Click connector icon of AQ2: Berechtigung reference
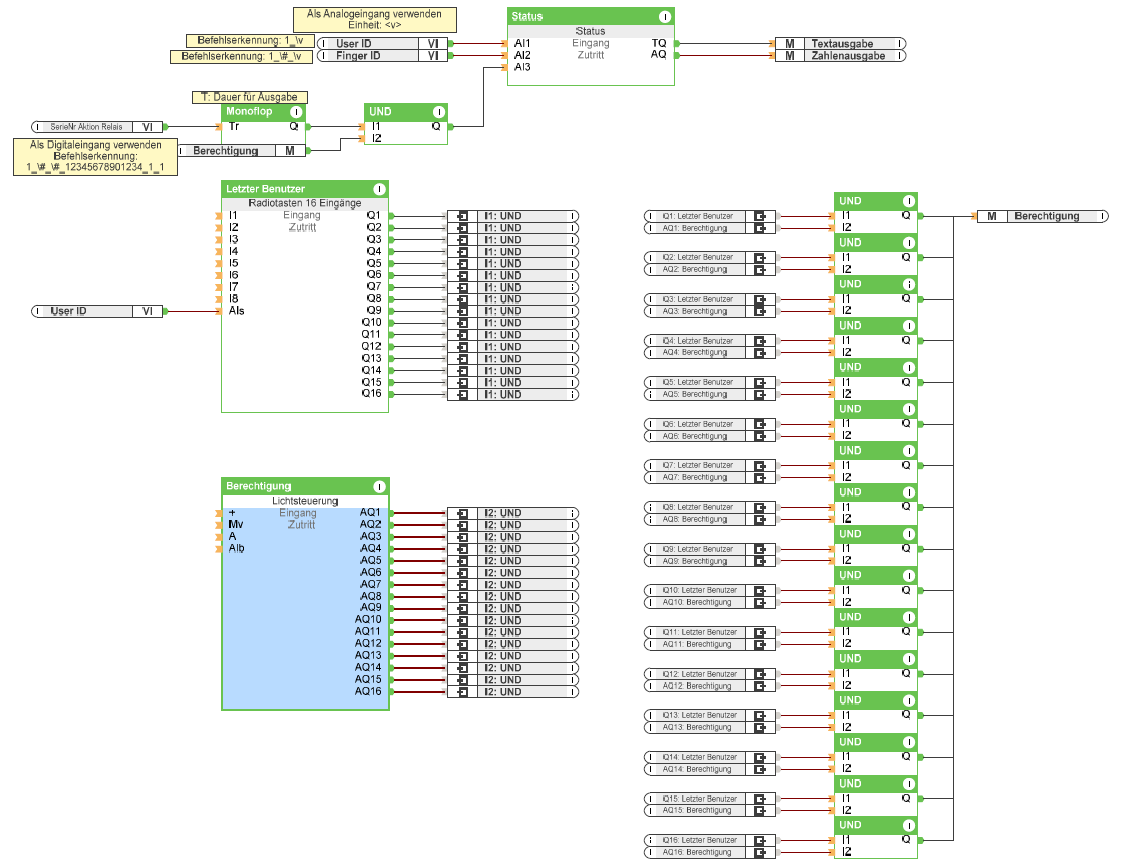The width and height of the screenshot is (1124, 864). point(761,270)
